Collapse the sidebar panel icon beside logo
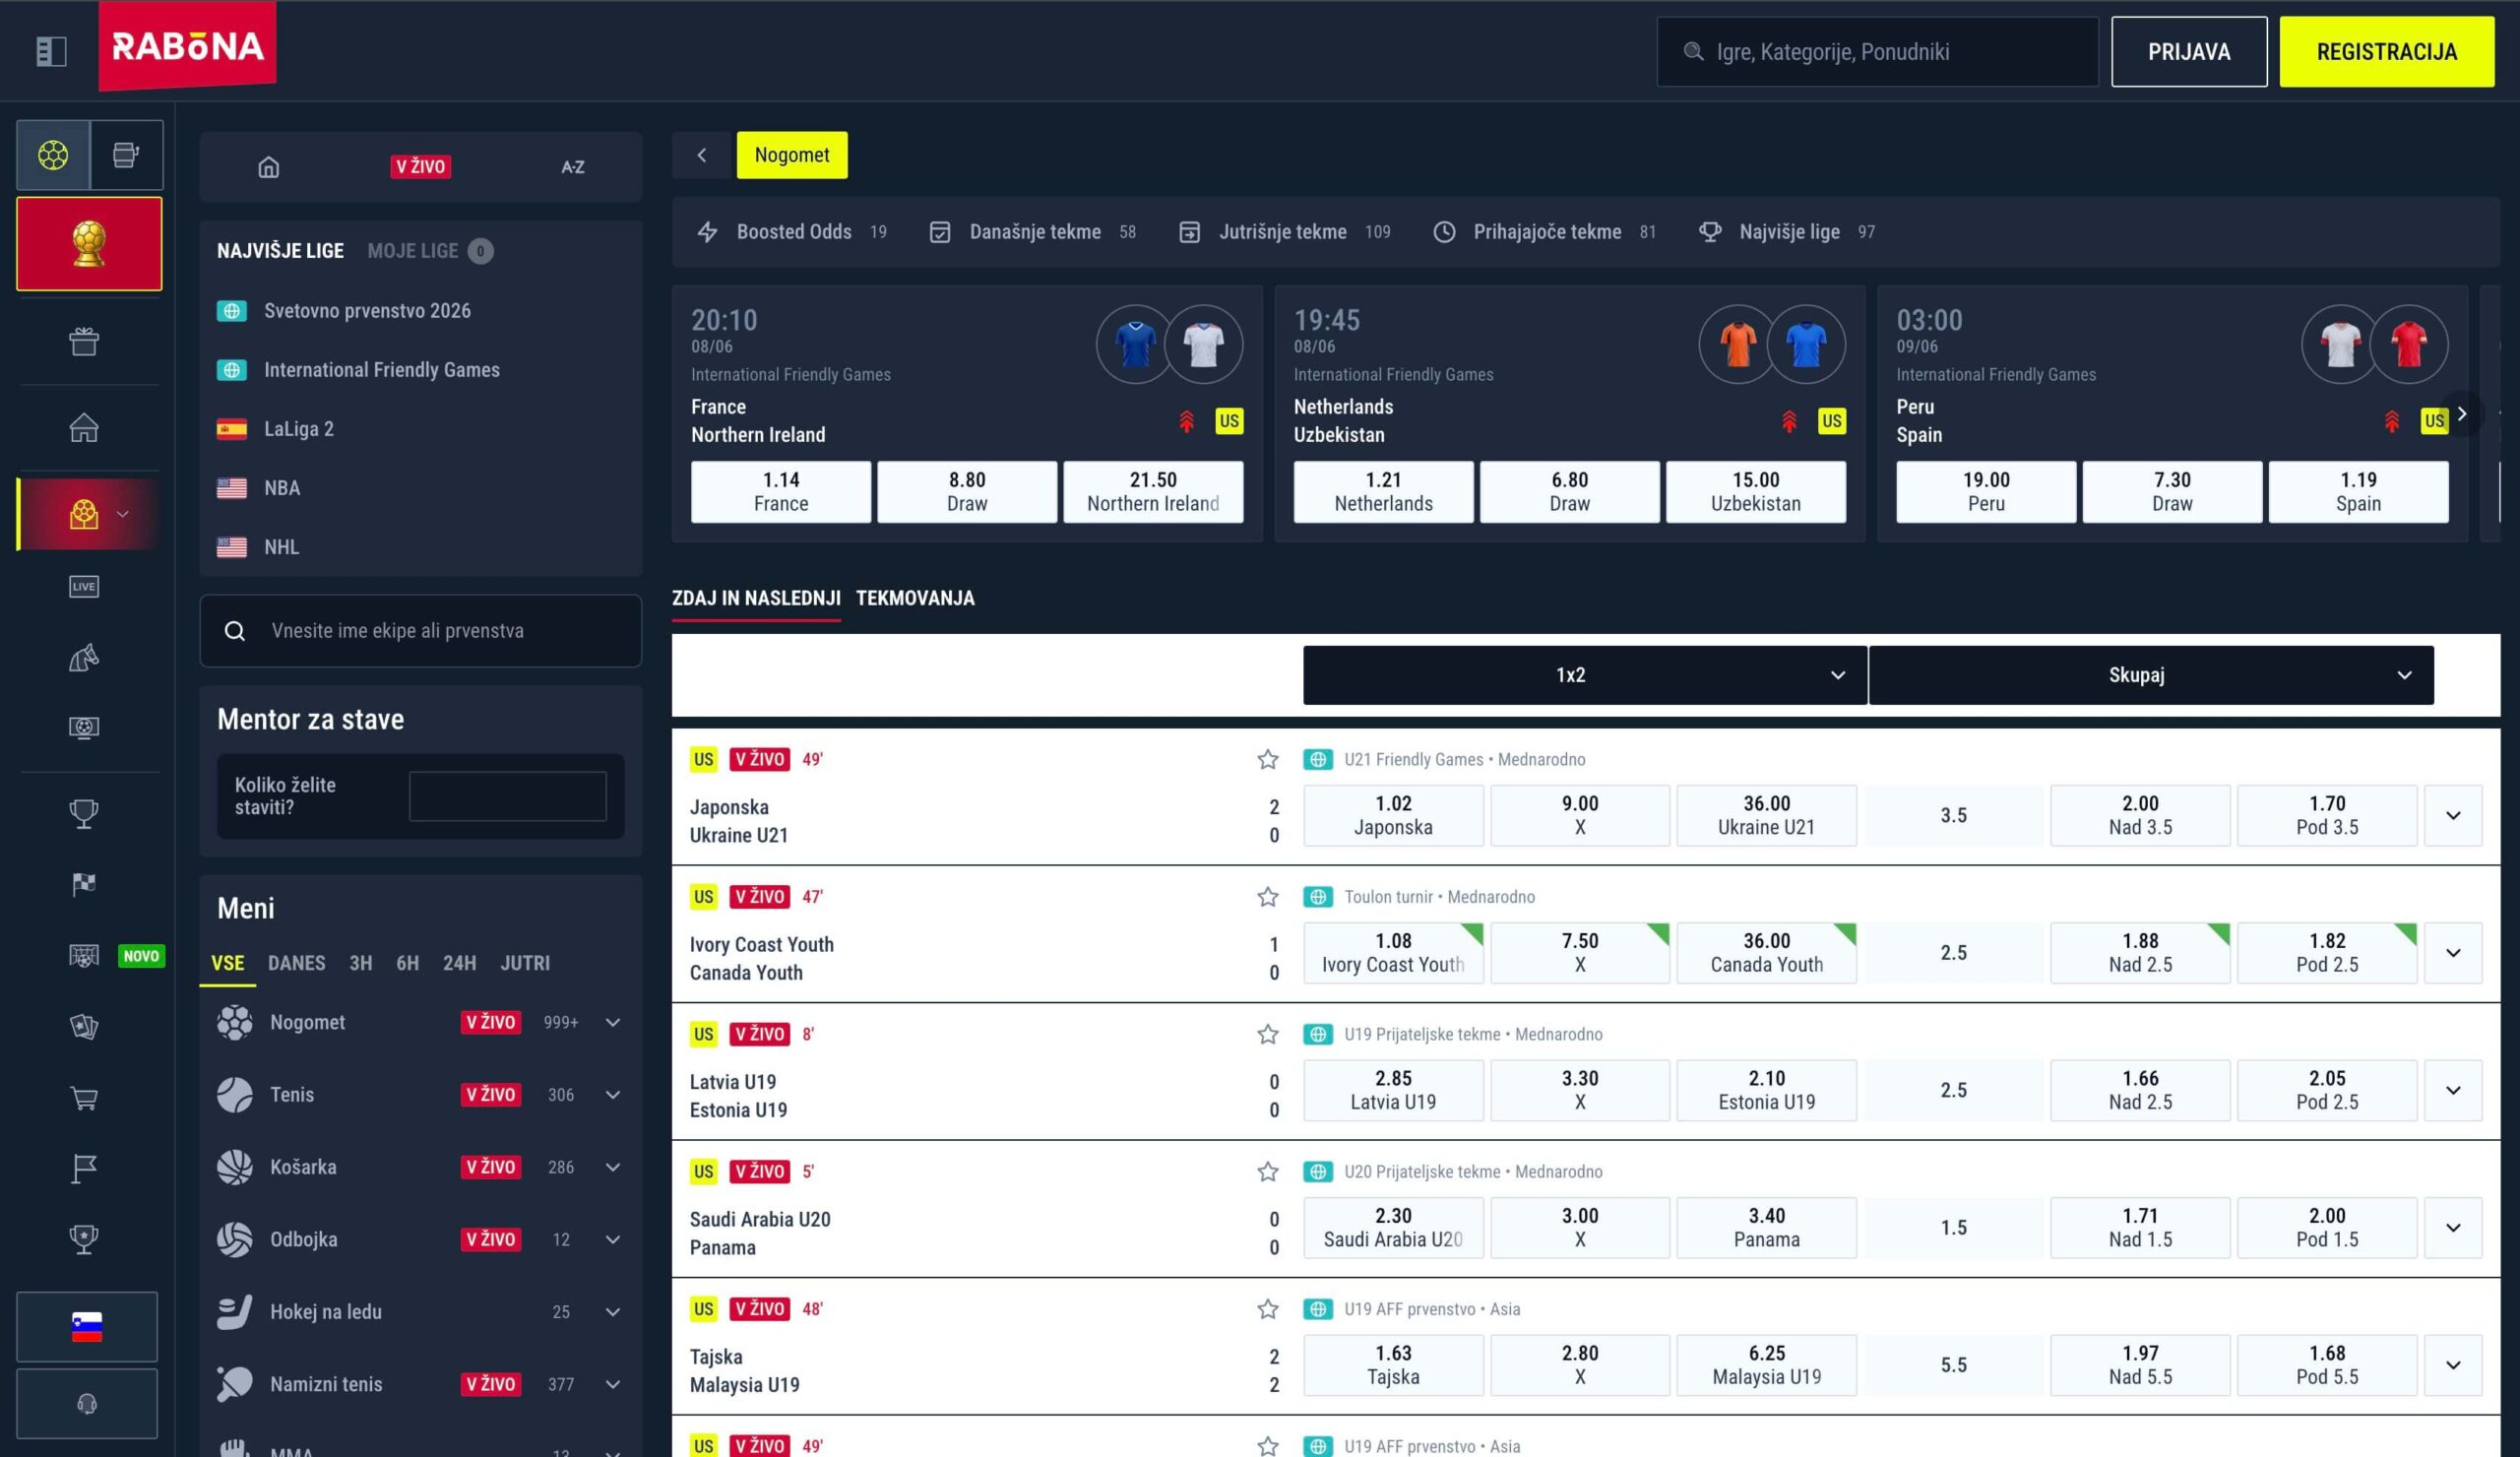Screen dimensions: 2520x1457 [x=51, y=51]
